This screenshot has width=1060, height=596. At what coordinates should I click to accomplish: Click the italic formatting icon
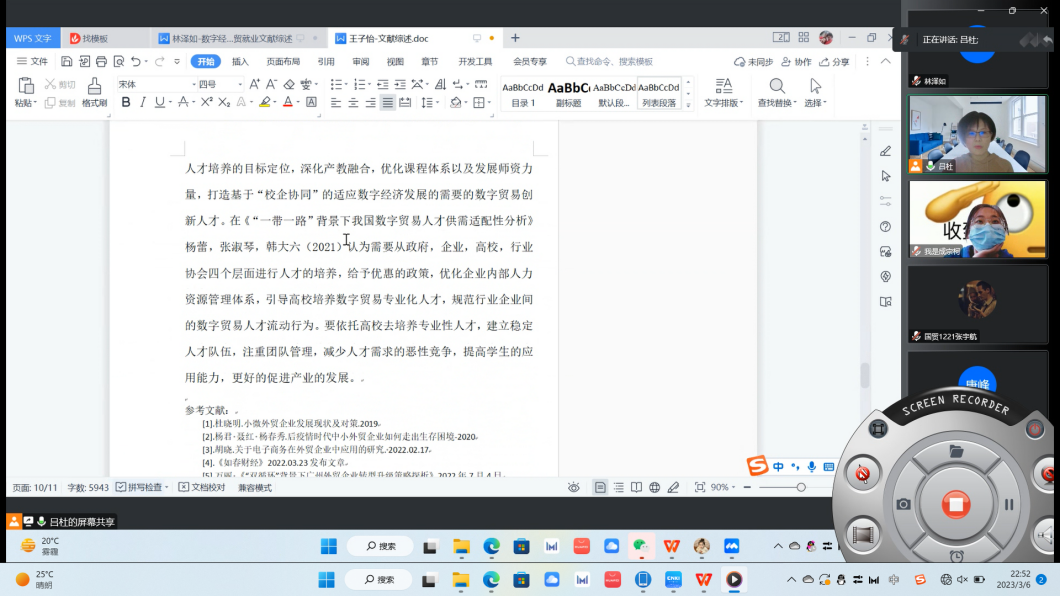click(x=142, y=102)
